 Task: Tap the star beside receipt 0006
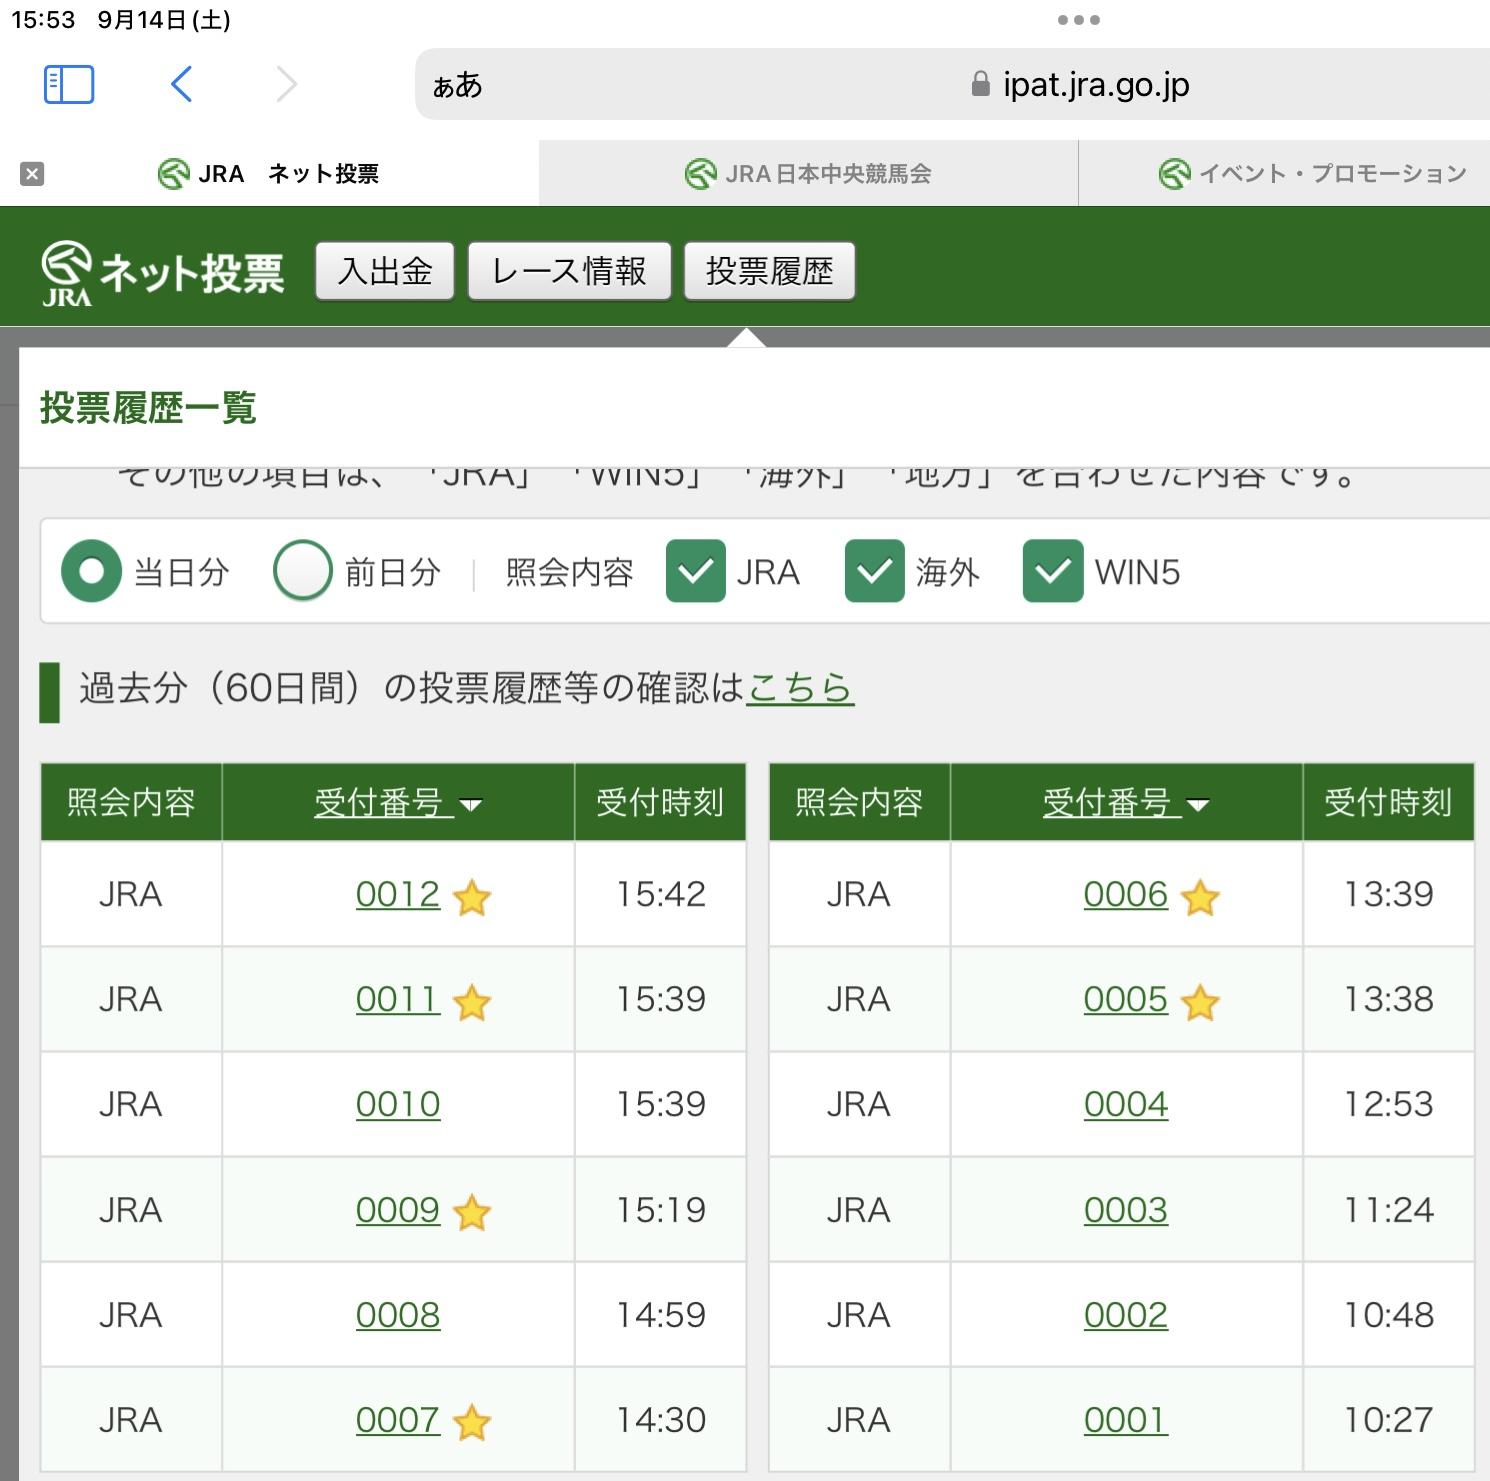(x=1200, y=898)
